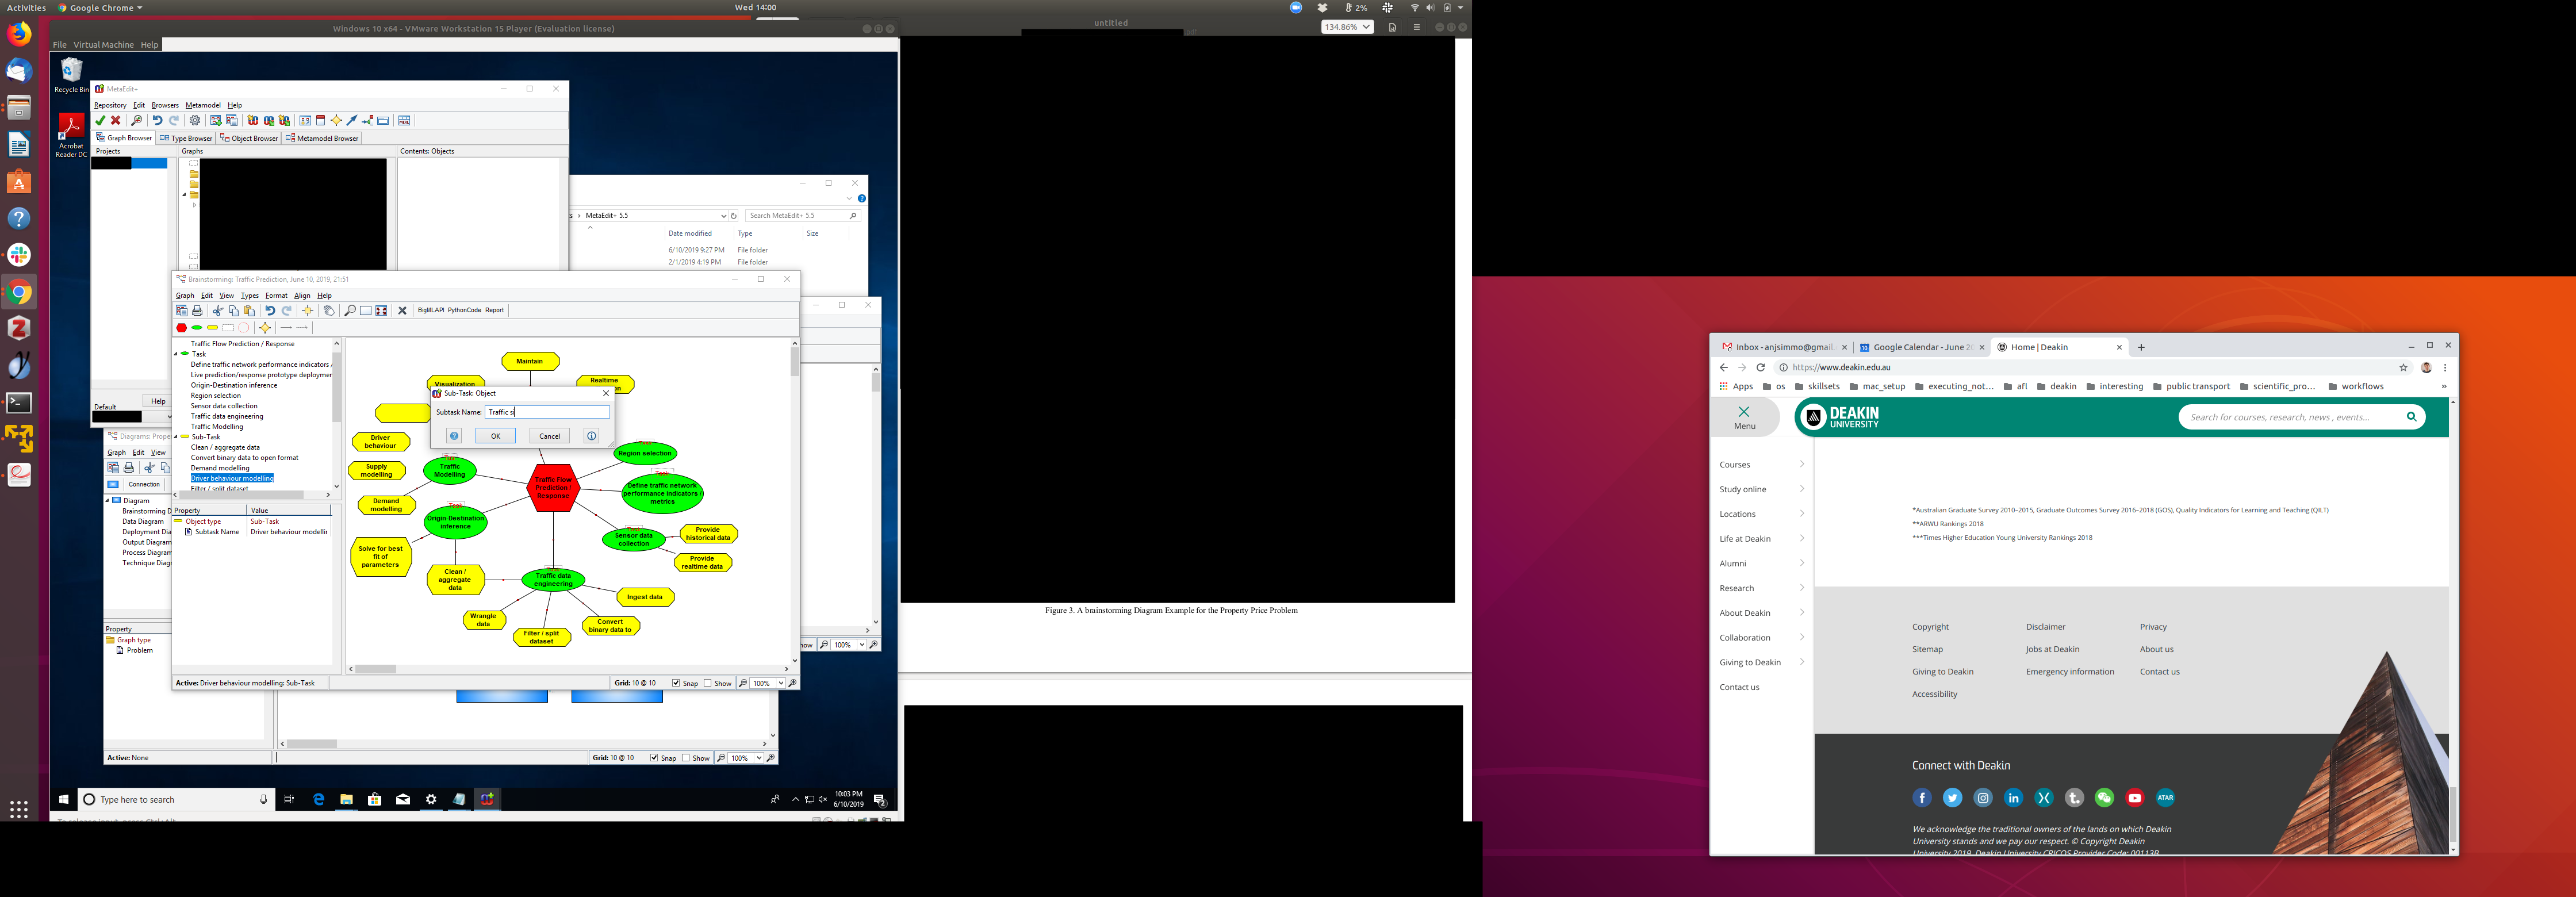The width and height of the screenshot is (2576, 897).
Task: Switch to the Type Browser tab
Action: (x=186, y=138)
